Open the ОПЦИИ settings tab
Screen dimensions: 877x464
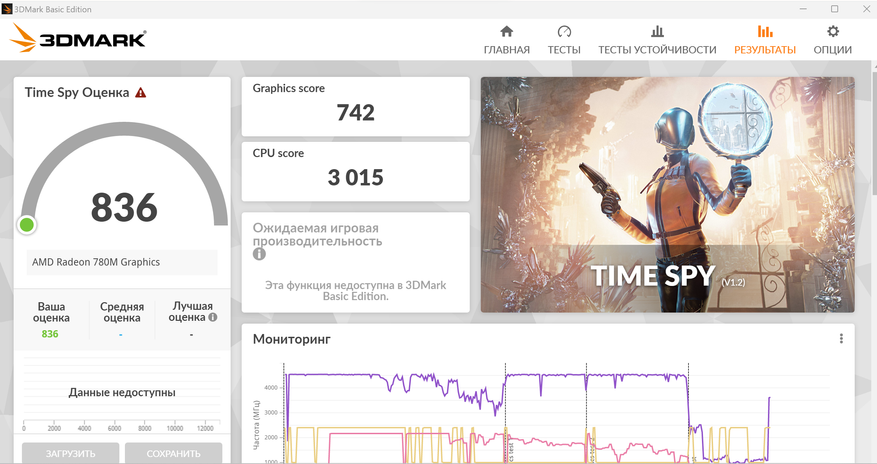tap(832, 40)
